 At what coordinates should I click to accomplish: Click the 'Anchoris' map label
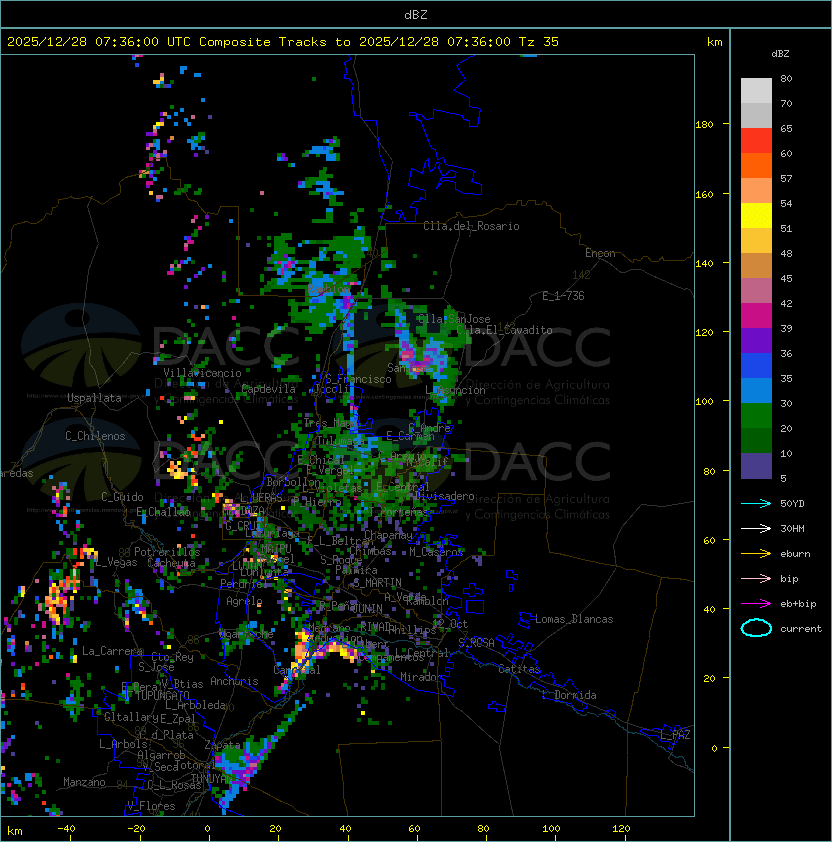(234, 681)
